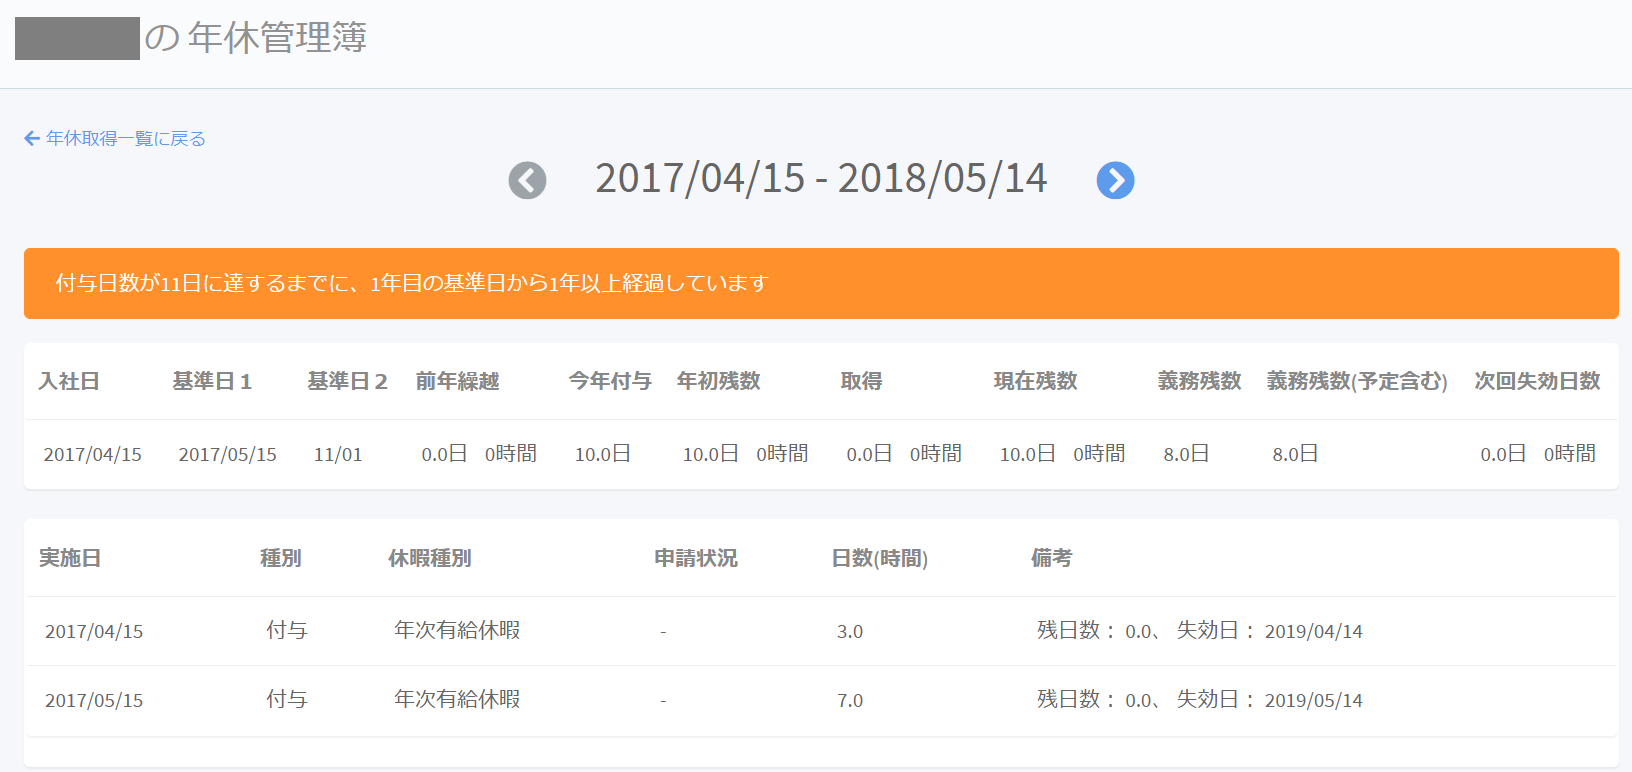Viewport: 1632px width, 772px height.
Task: Click the 今年付与 value 10.0日
Action: (602, 454)
